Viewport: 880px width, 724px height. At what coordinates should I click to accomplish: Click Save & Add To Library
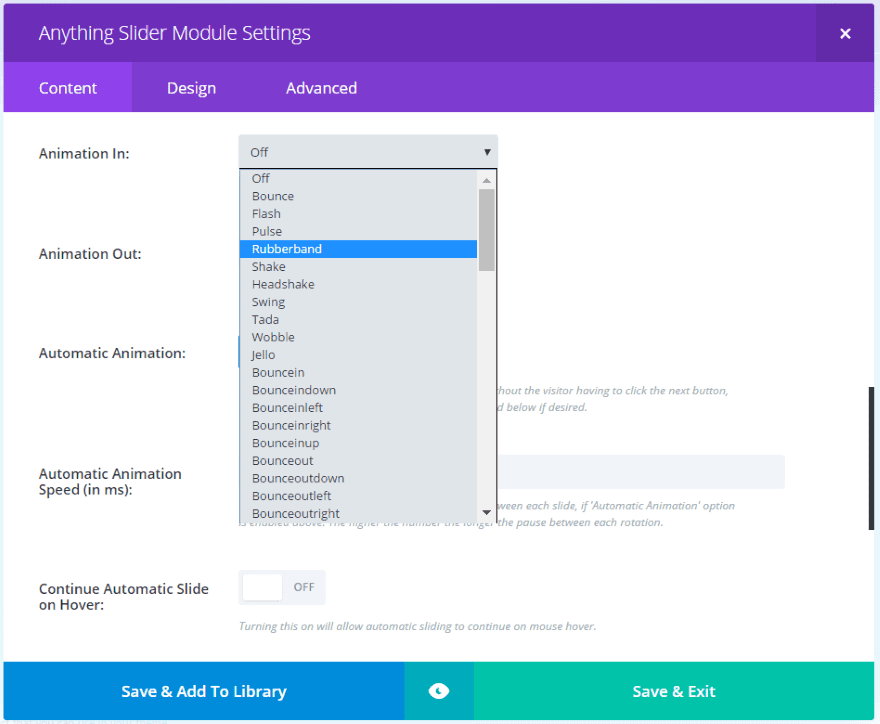tap(204, 691)
